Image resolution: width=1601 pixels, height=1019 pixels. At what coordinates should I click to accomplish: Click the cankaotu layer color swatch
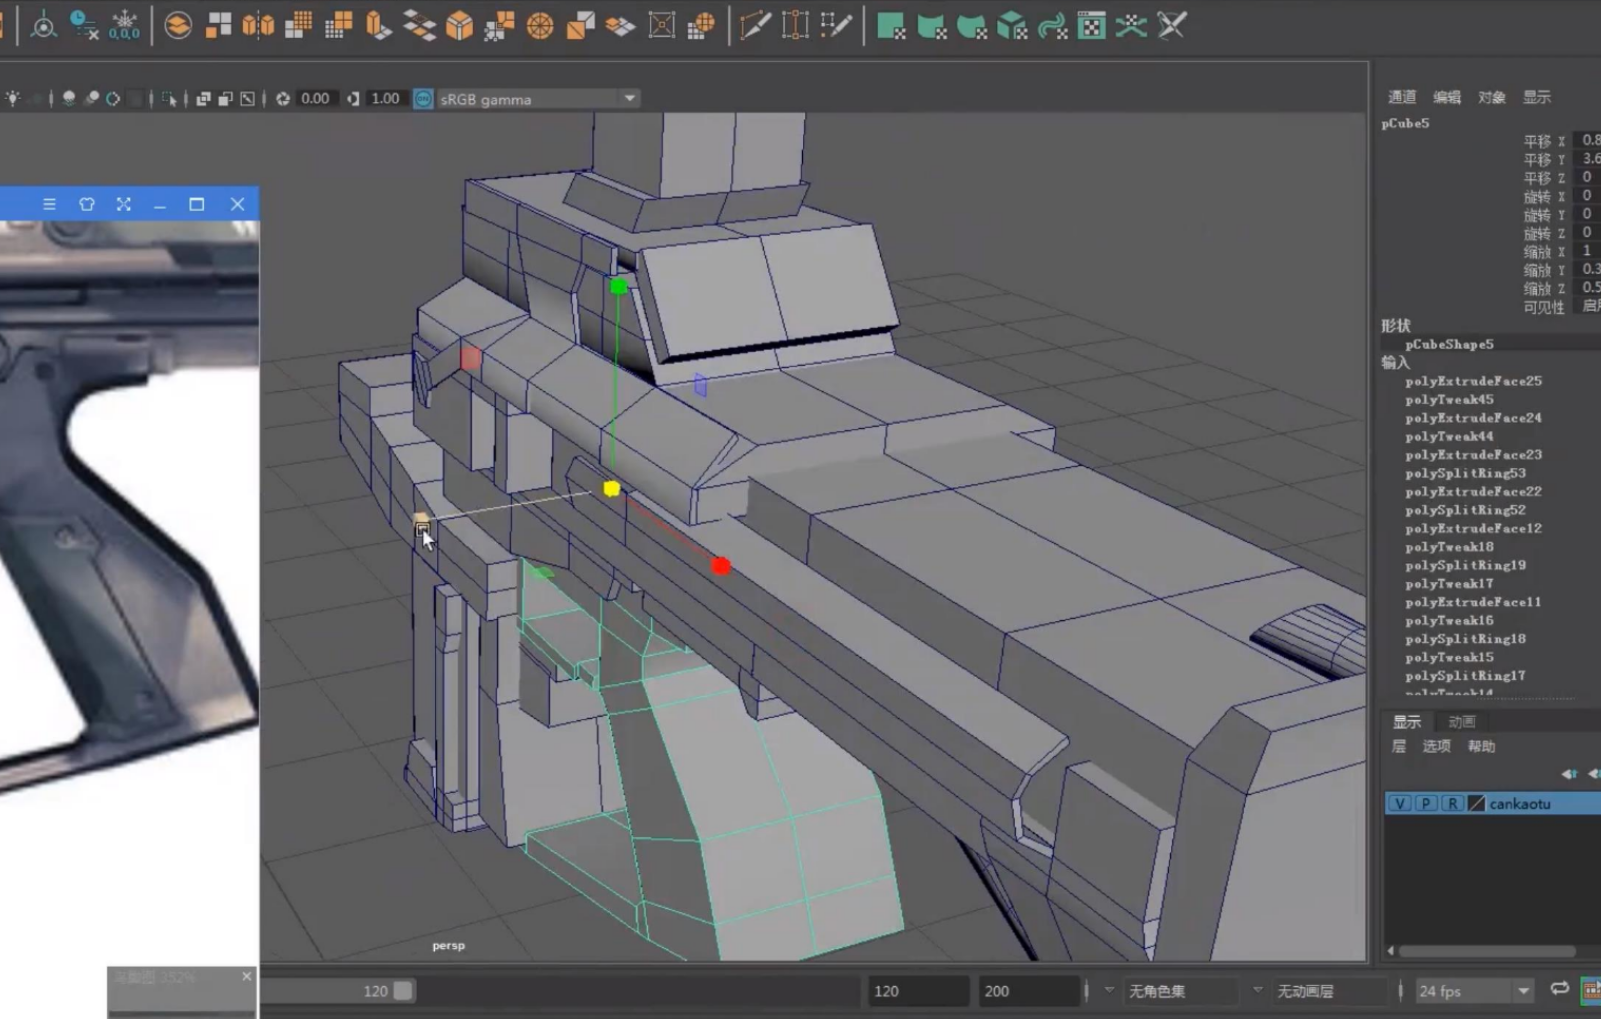click(1476, 804)
